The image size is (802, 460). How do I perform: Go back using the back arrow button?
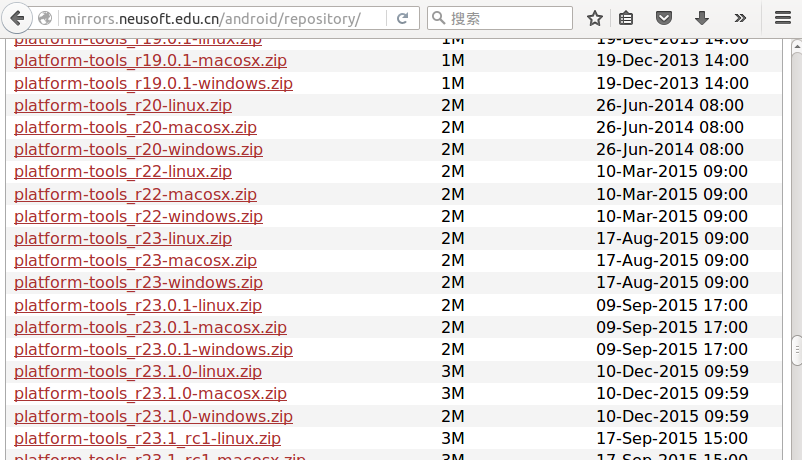[17, 18]
